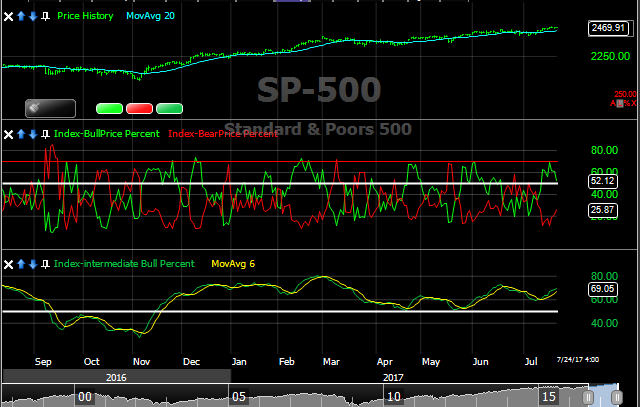The height and width of the screenshot is (407, 640).
Task: Move the Index-BullPrice Percent pane up
Action: pyautogui.click(x=21, y=134)
